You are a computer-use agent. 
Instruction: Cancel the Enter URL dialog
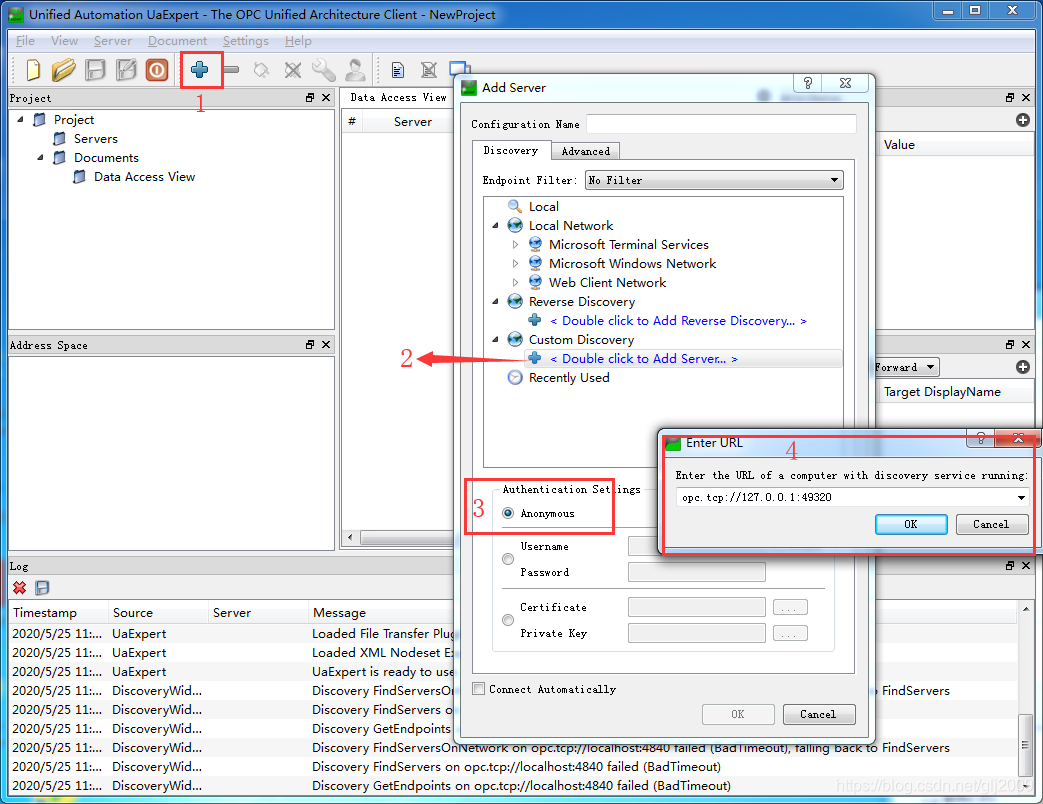coord(991,524)
